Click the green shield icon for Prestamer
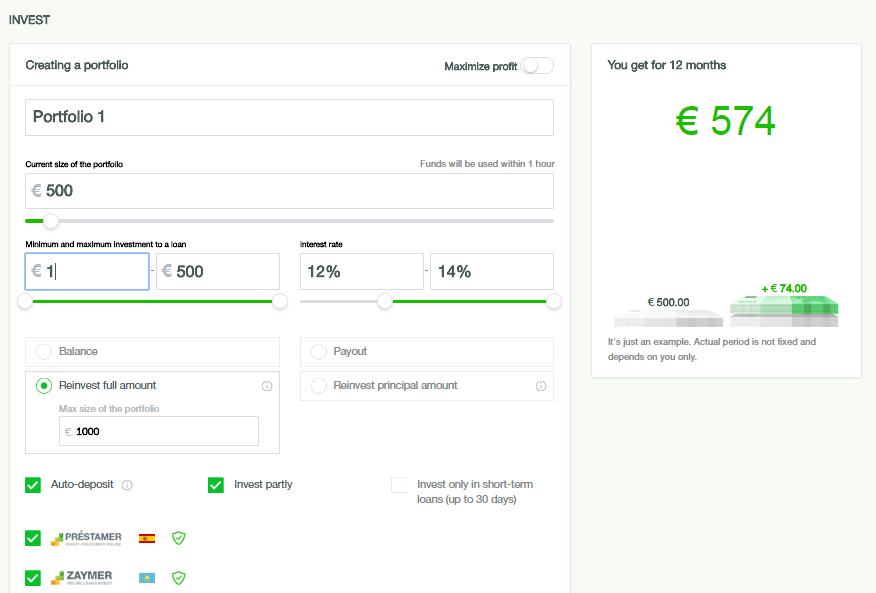Image resolution: width=876 pixels, height=593 pixels. point(179,538)
